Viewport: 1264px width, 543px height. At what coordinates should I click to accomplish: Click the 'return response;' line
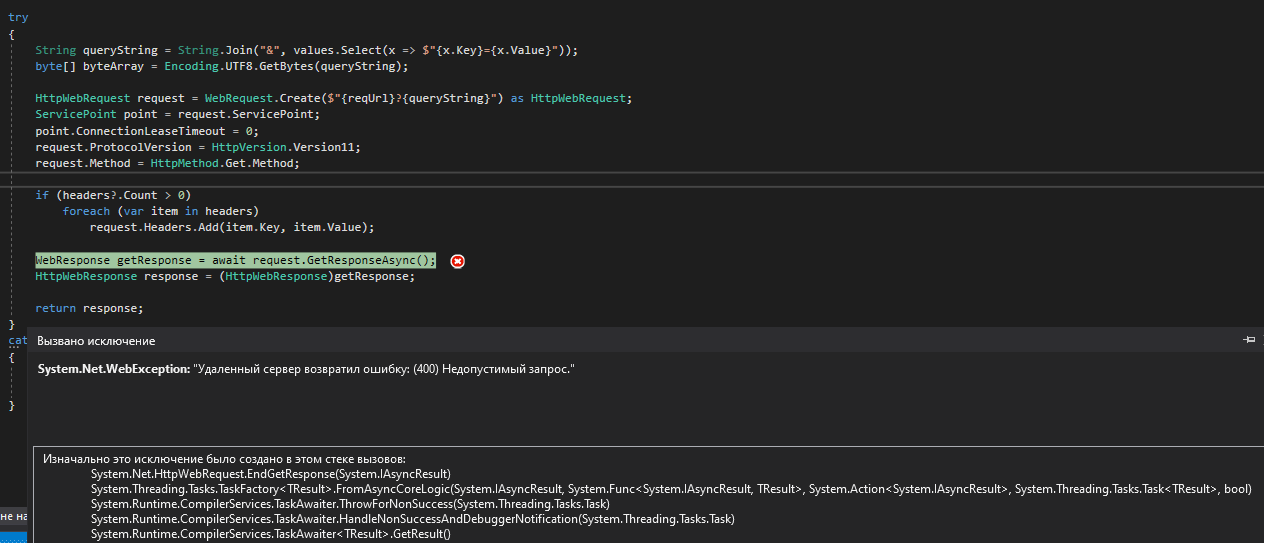tap(89, 308)
